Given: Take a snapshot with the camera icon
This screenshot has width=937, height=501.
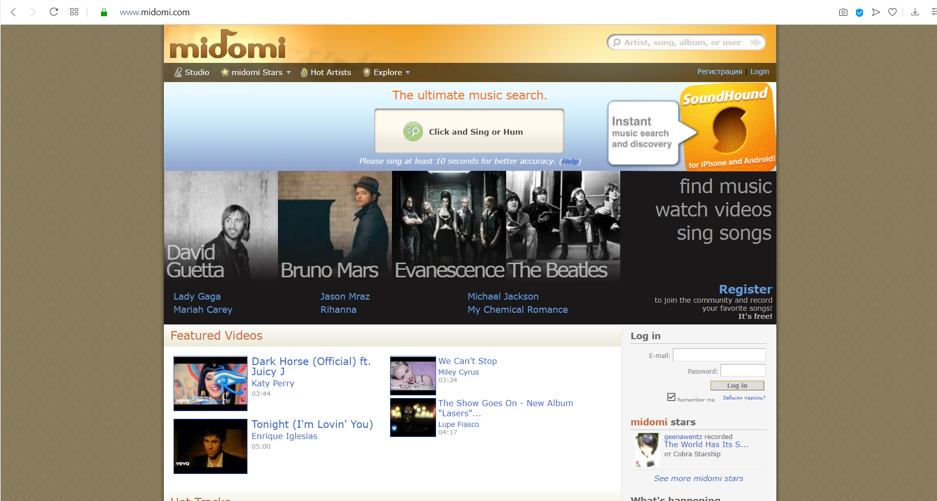Looking at the screenshot, I should [x=843, y=12].
